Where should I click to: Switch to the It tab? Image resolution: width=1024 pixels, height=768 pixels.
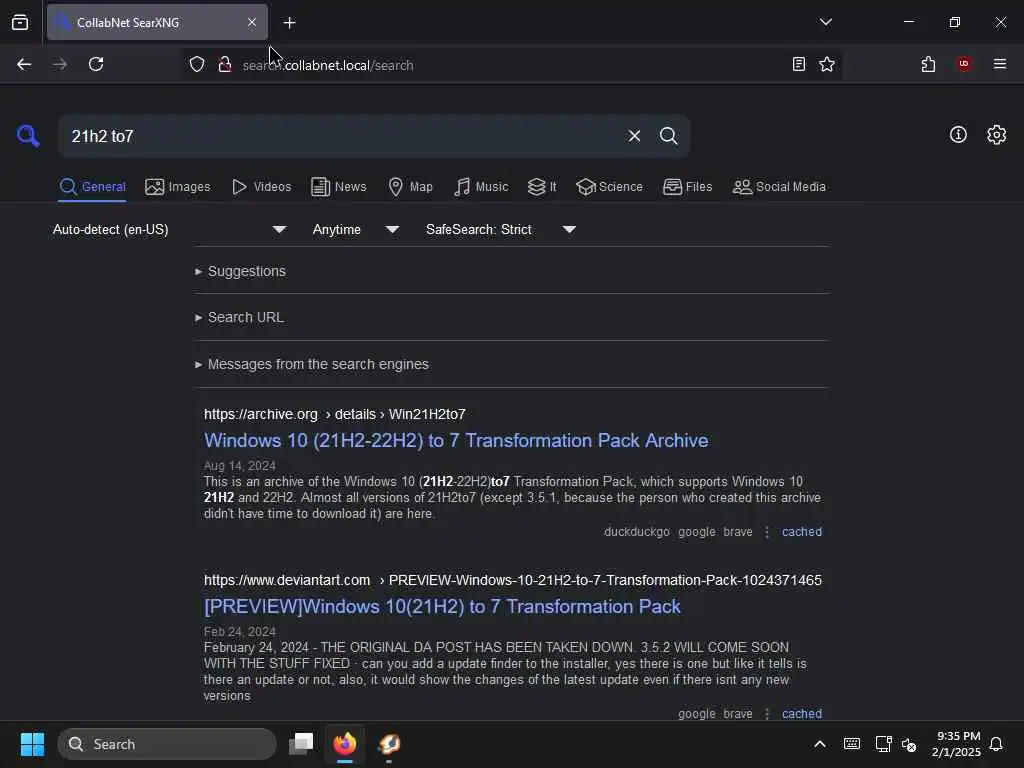pos(542,187)
